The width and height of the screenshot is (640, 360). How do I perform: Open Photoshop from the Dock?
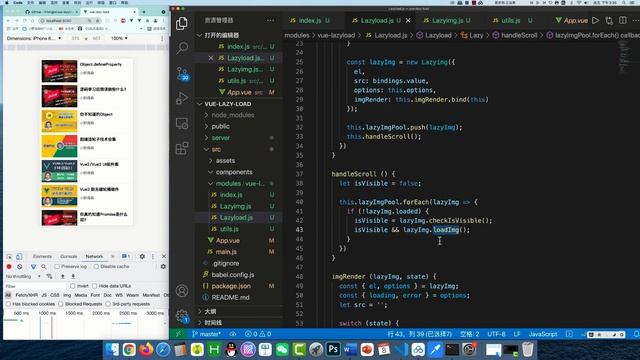(333, 349)
